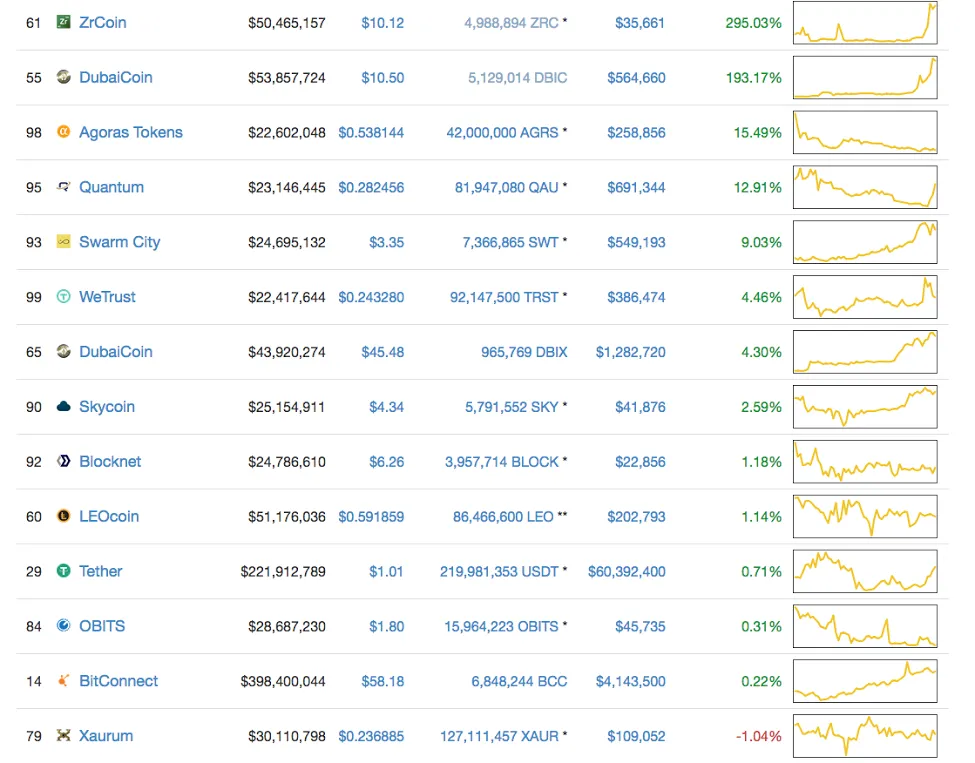Viewport: 975px width, 763px height.
Task: Click the $691,344 Quantum volume link
Action: (x=636, y=187)
